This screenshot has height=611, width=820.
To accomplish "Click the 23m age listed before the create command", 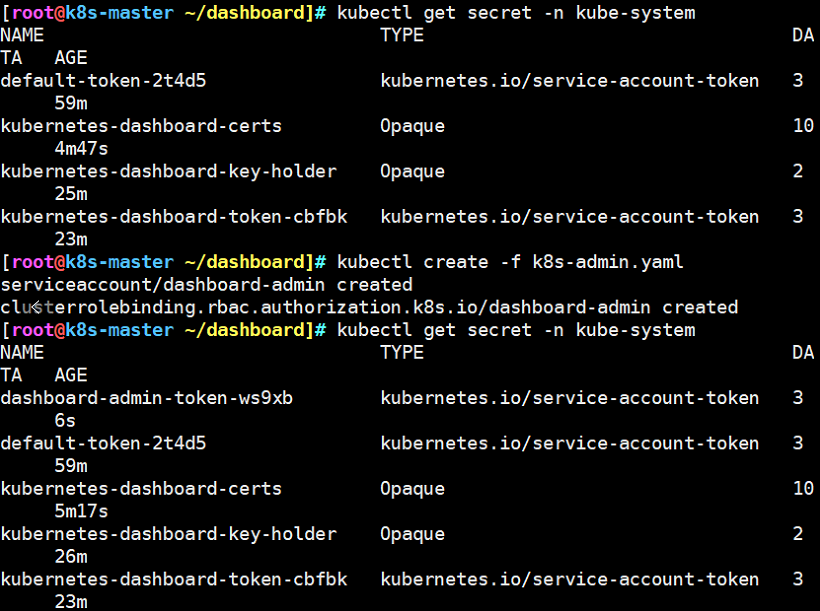I will coord(71,239).
